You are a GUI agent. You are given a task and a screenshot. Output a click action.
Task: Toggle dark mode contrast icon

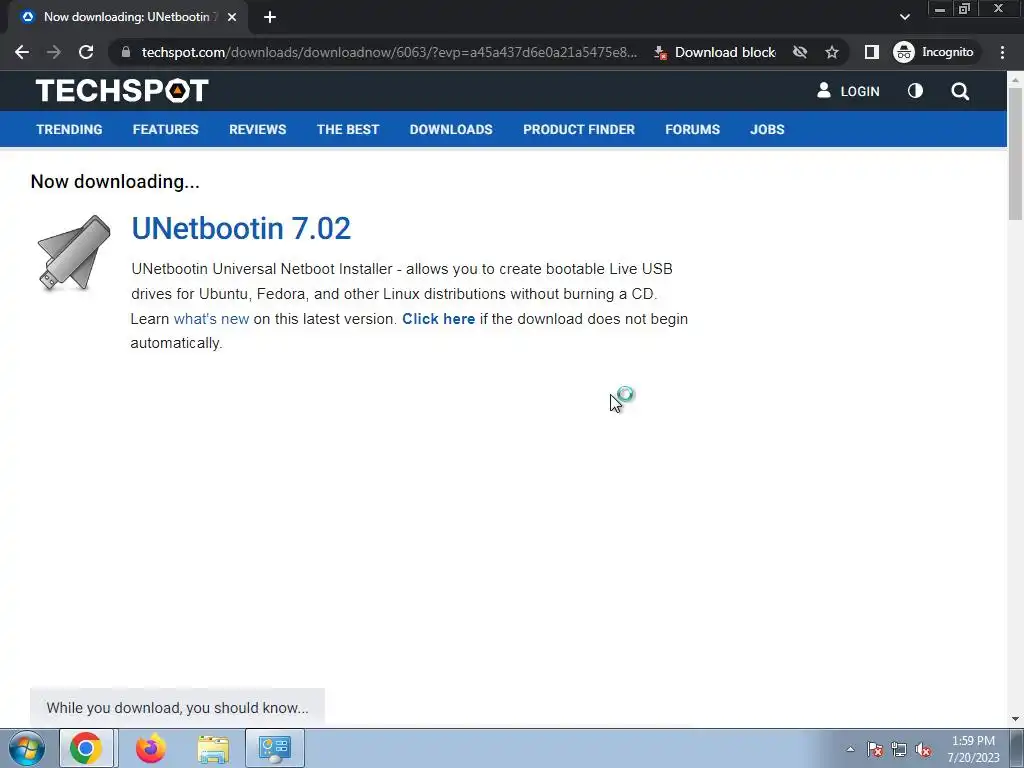915,91
